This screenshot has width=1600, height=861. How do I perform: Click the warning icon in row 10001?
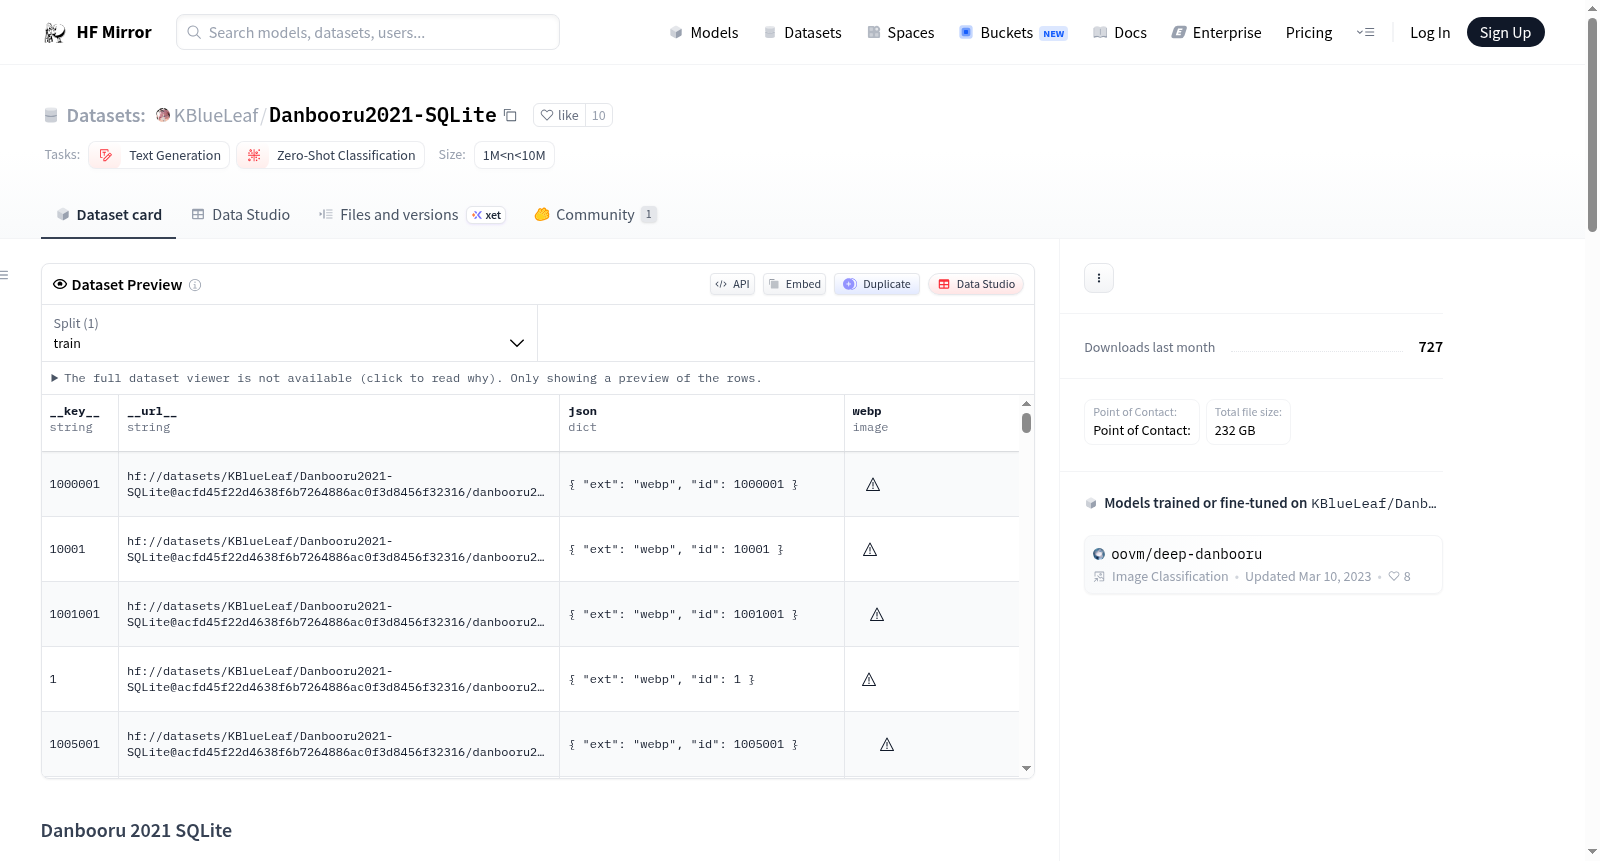870,549
